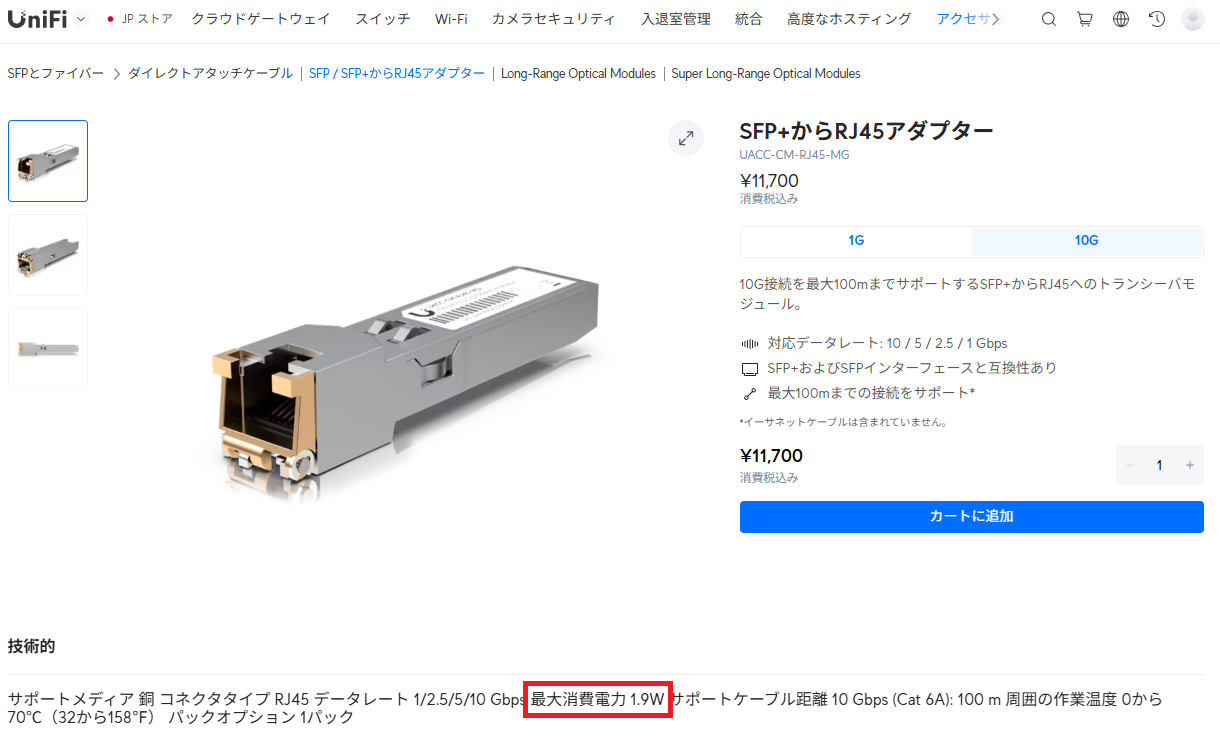Decrease quantity with minus button

(1130, 465)
